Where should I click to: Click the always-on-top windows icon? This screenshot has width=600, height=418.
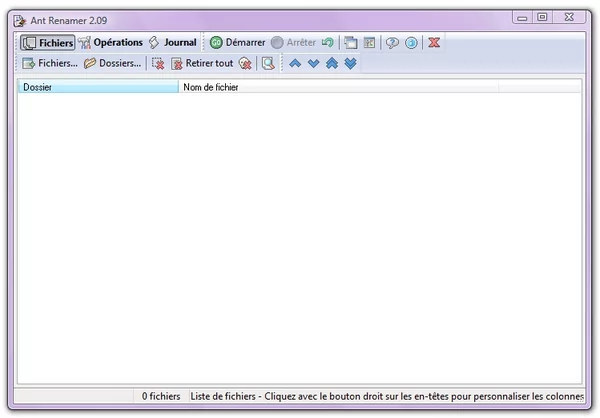(x=351, y=42)
